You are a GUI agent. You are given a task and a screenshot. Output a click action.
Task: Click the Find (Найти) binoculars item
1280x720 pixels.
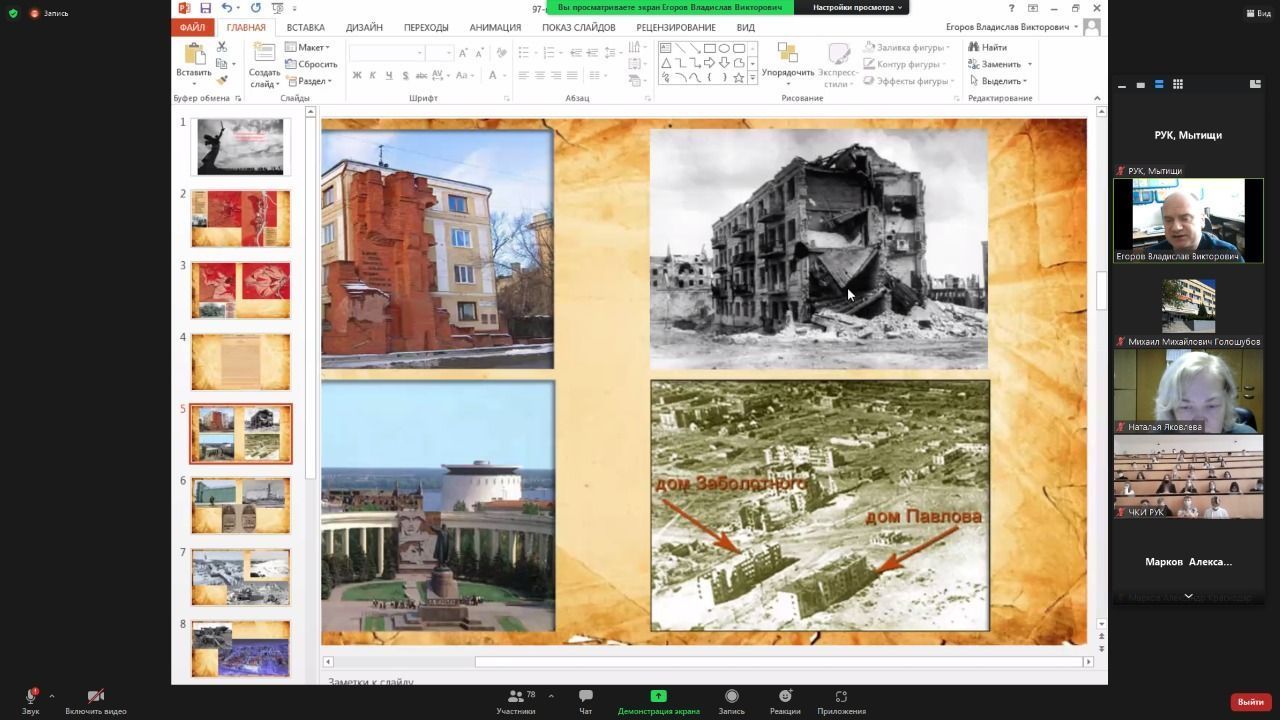point(988,47)
